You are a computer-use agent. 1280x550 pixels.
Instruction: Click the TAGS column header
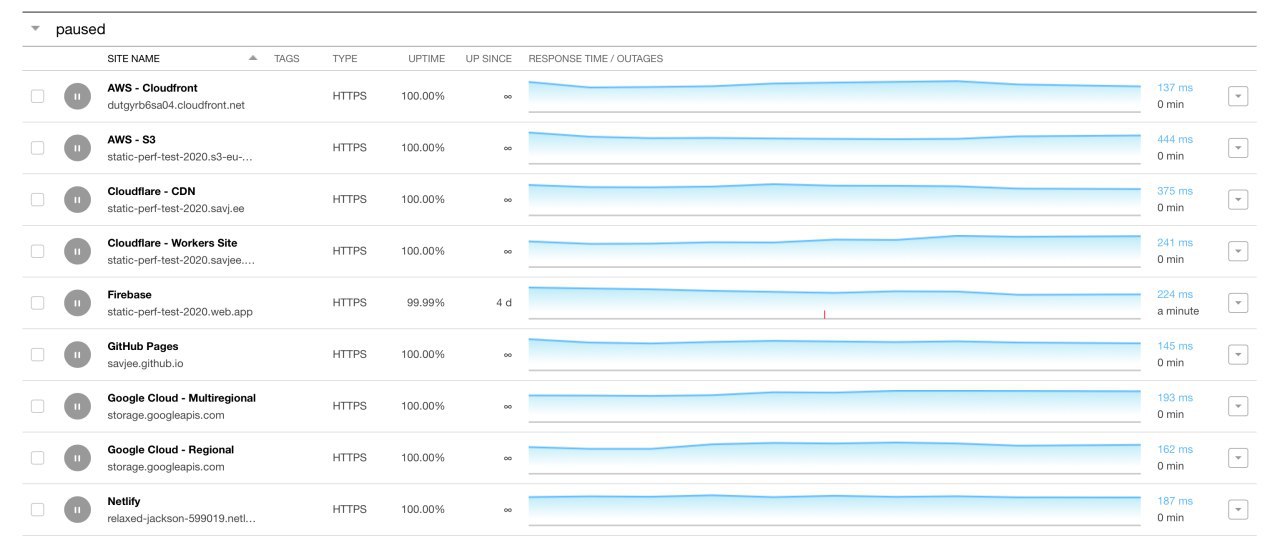287,59
